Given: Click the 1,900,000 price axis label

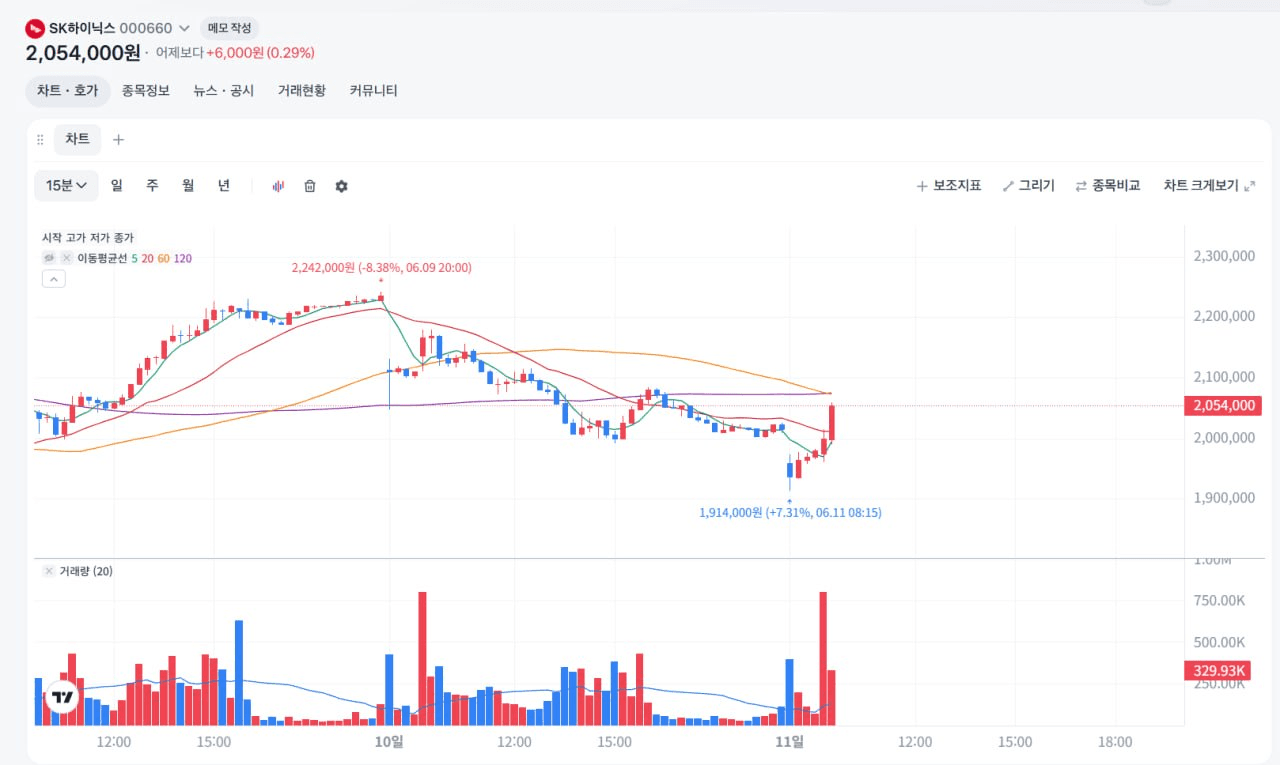Looking at the screenshot, I should pos(1224,498).
